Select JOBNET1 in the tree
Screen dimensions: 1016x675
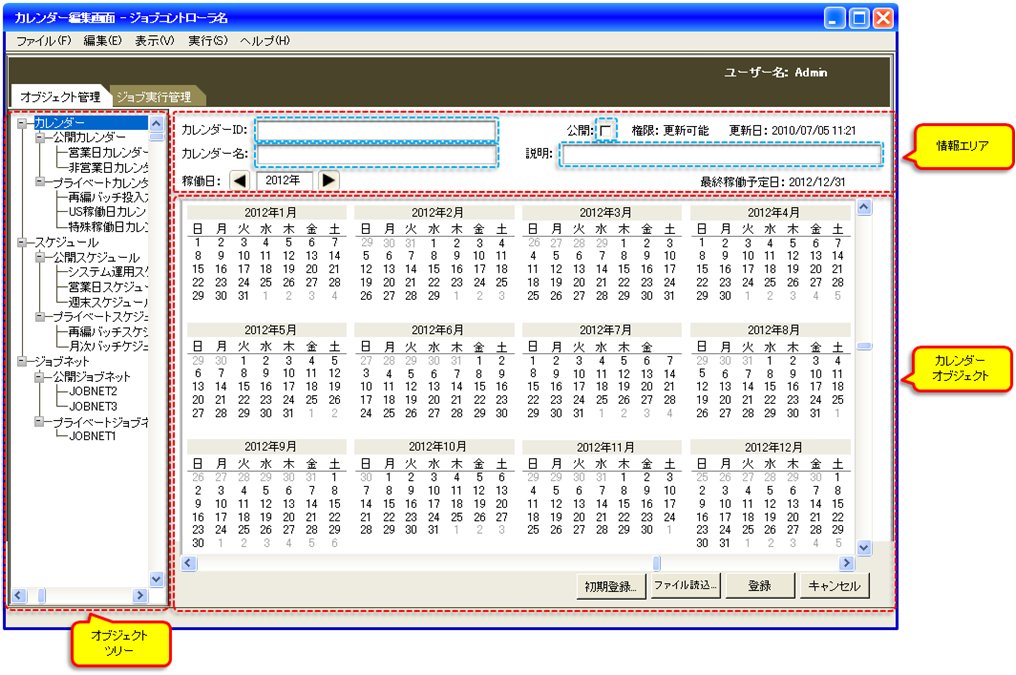coord(92,436)
